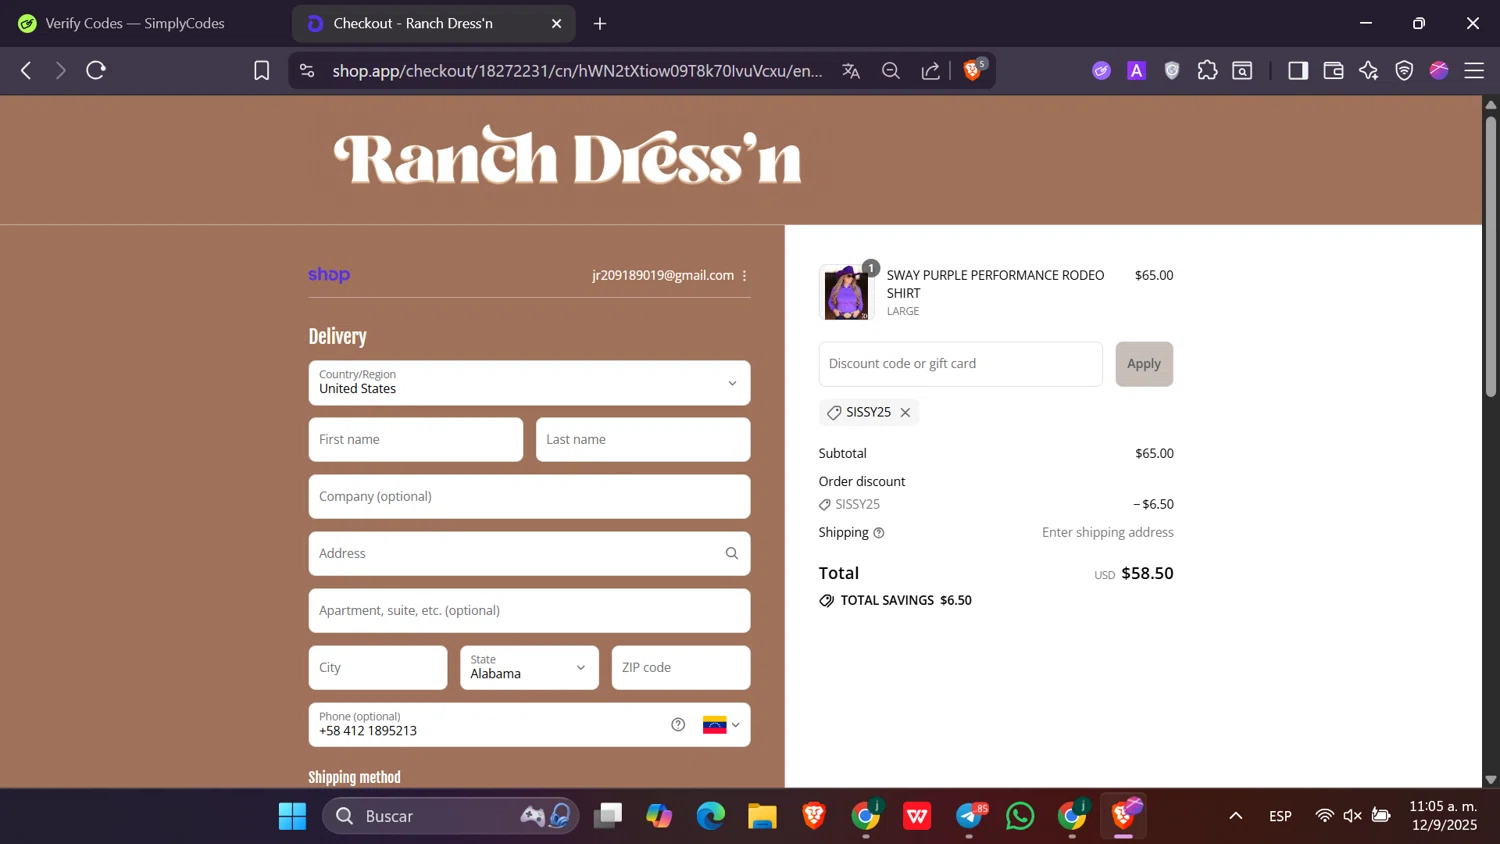This screenshot has height=844, width=1500.
Task: Click the translate page icon
Action: click(x=851, y=71)
